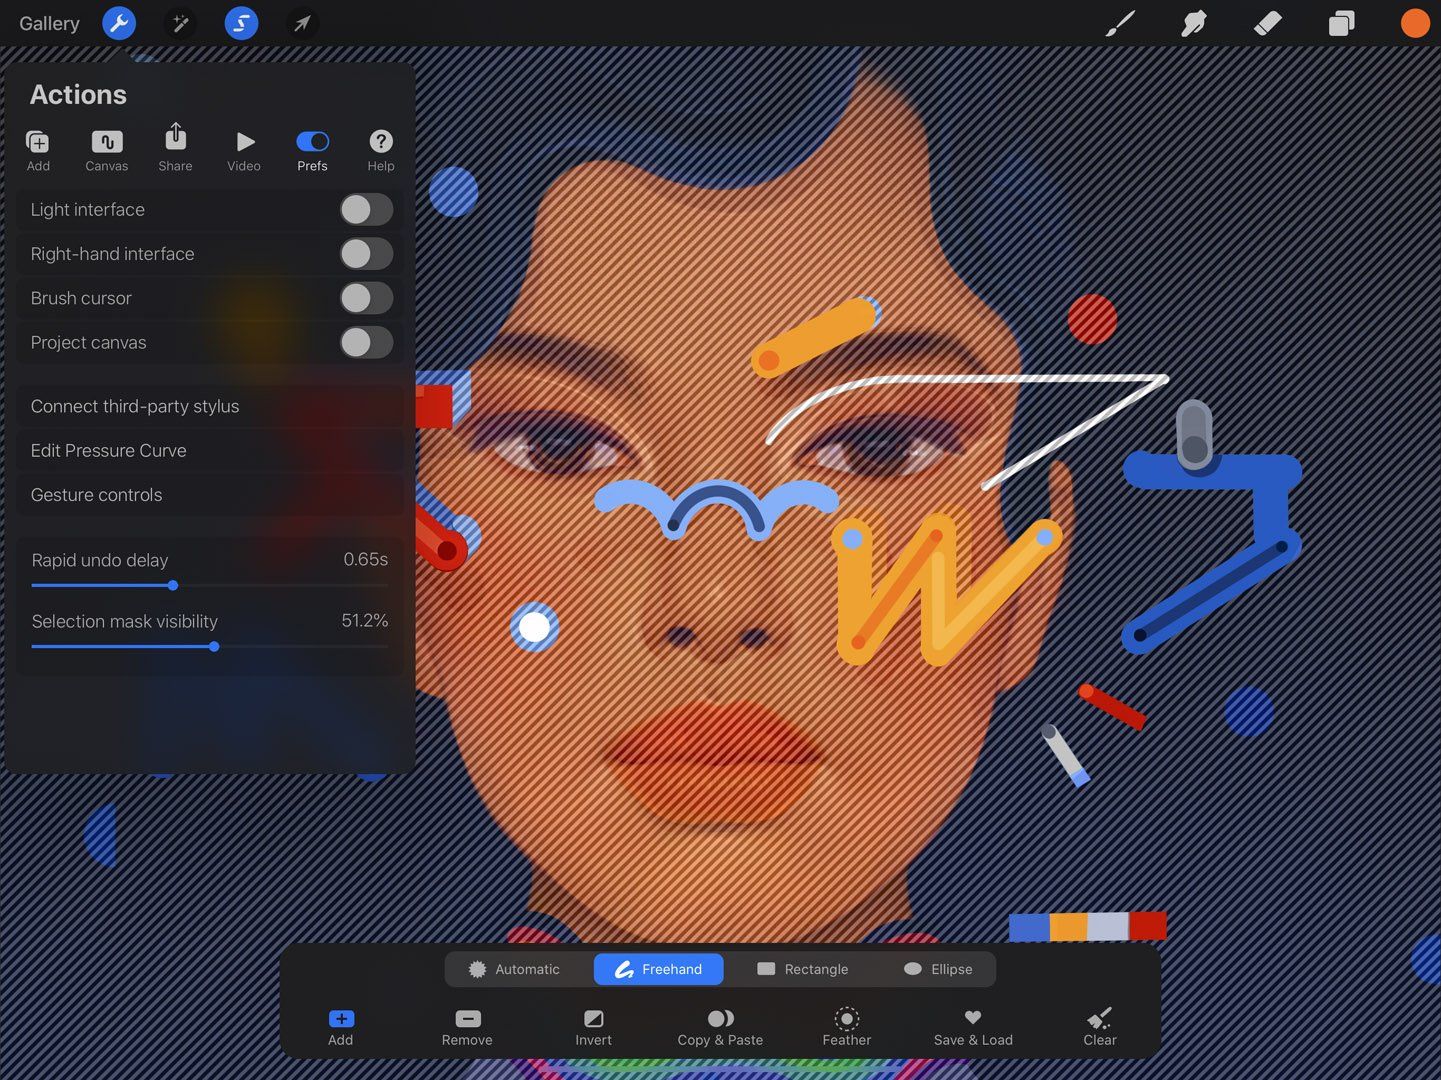Open the Actions wrench menu
Screen dimensions: 1441x1080
(119, 23)
